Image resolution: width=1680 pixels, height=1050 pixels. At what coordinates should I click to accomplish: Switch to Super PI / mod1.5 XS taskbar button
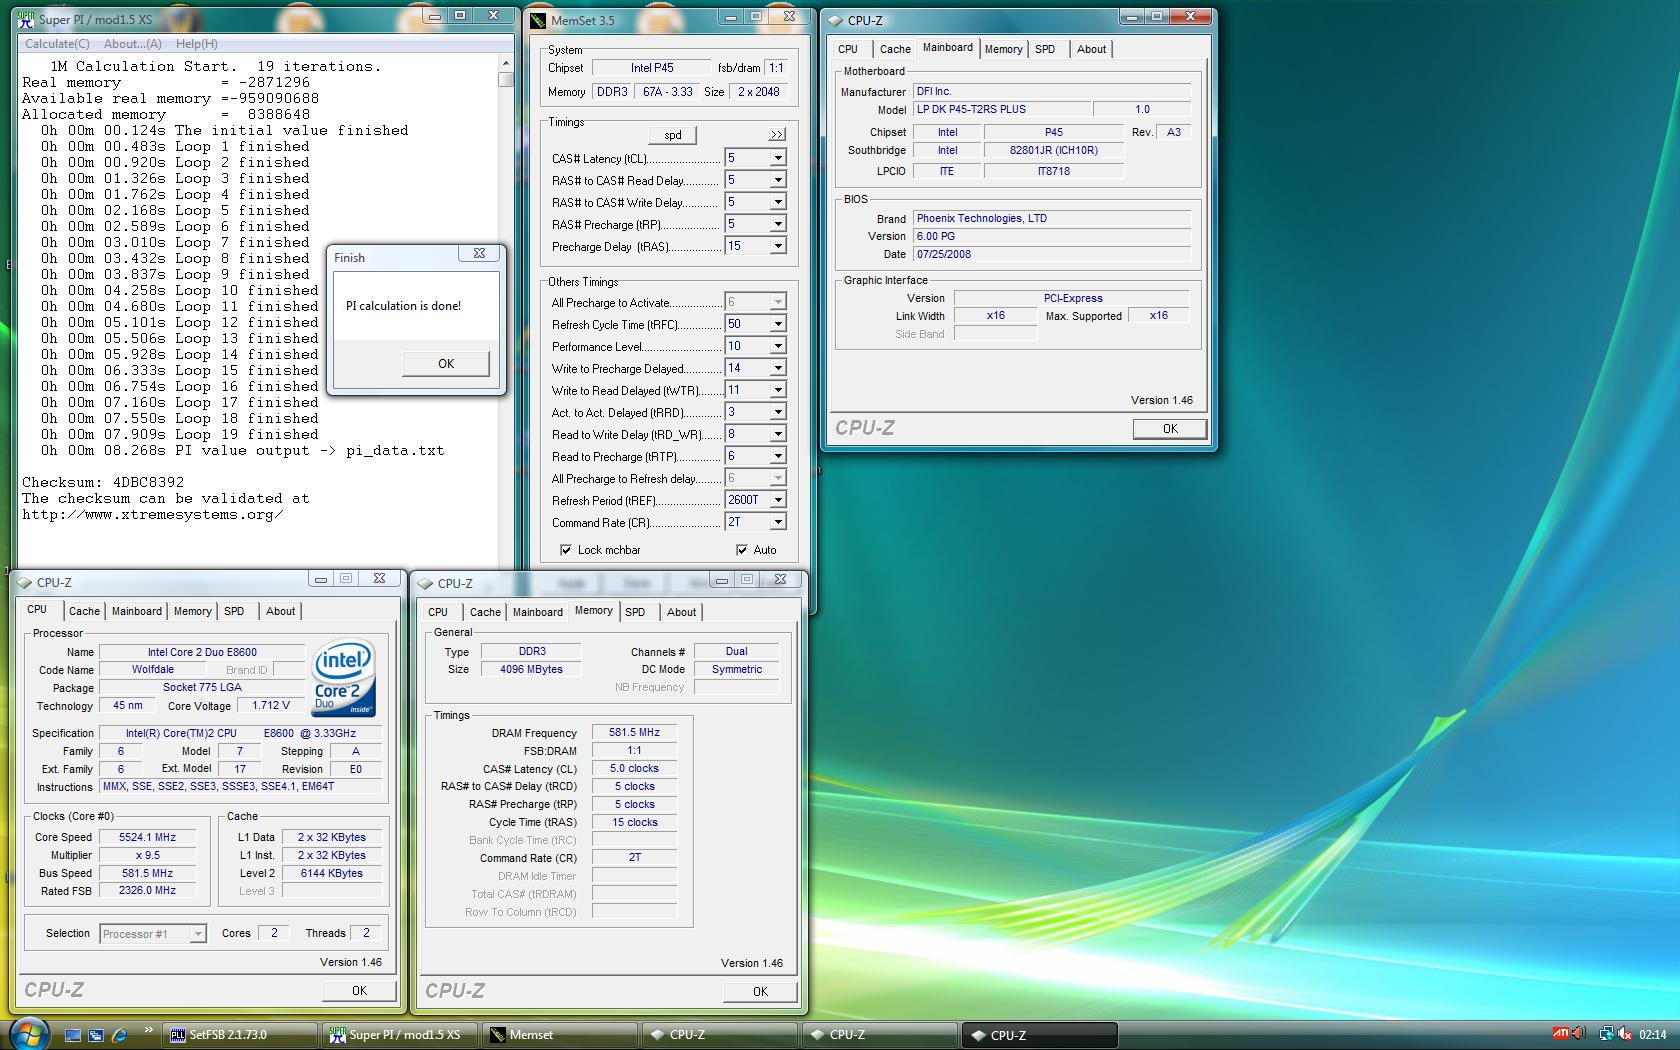click(401, 1035)
